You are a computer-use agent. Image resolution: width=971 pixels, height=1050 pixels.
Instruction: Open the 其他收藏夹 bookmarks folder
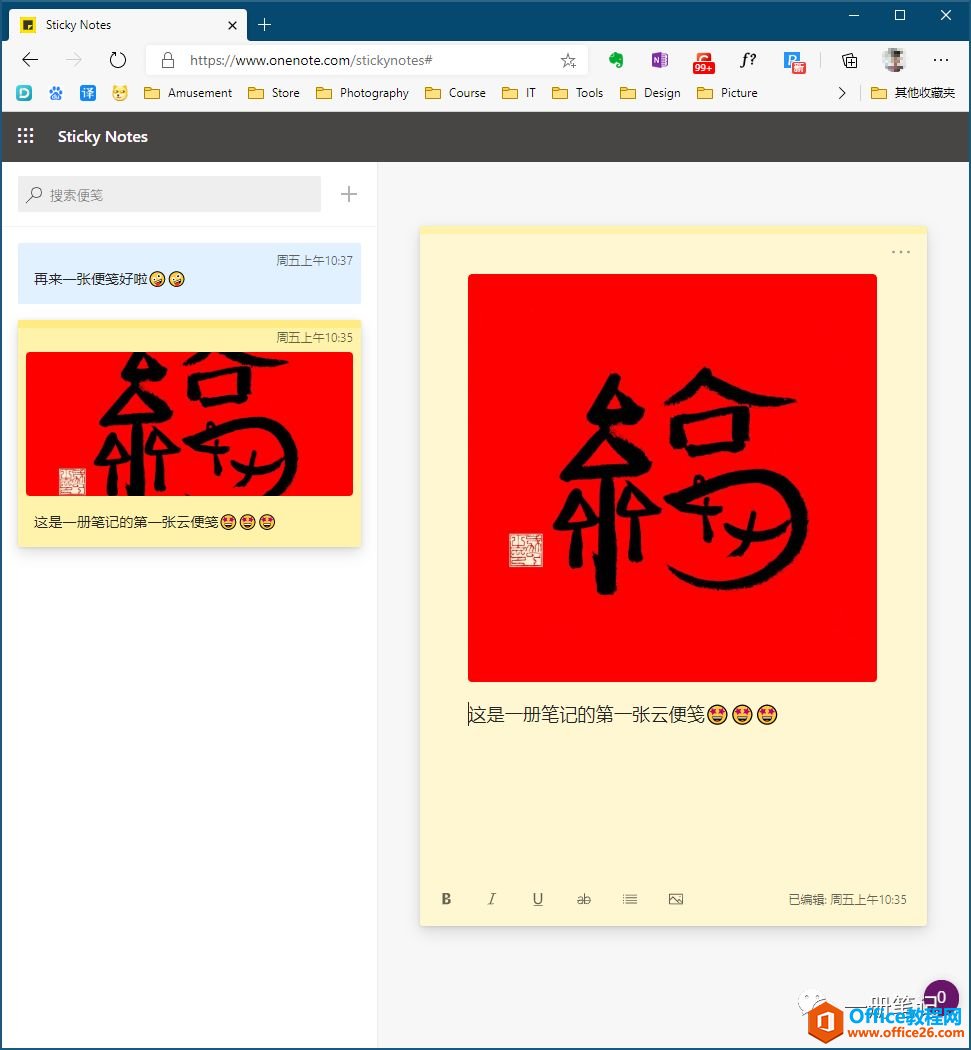tap(913, 93)
